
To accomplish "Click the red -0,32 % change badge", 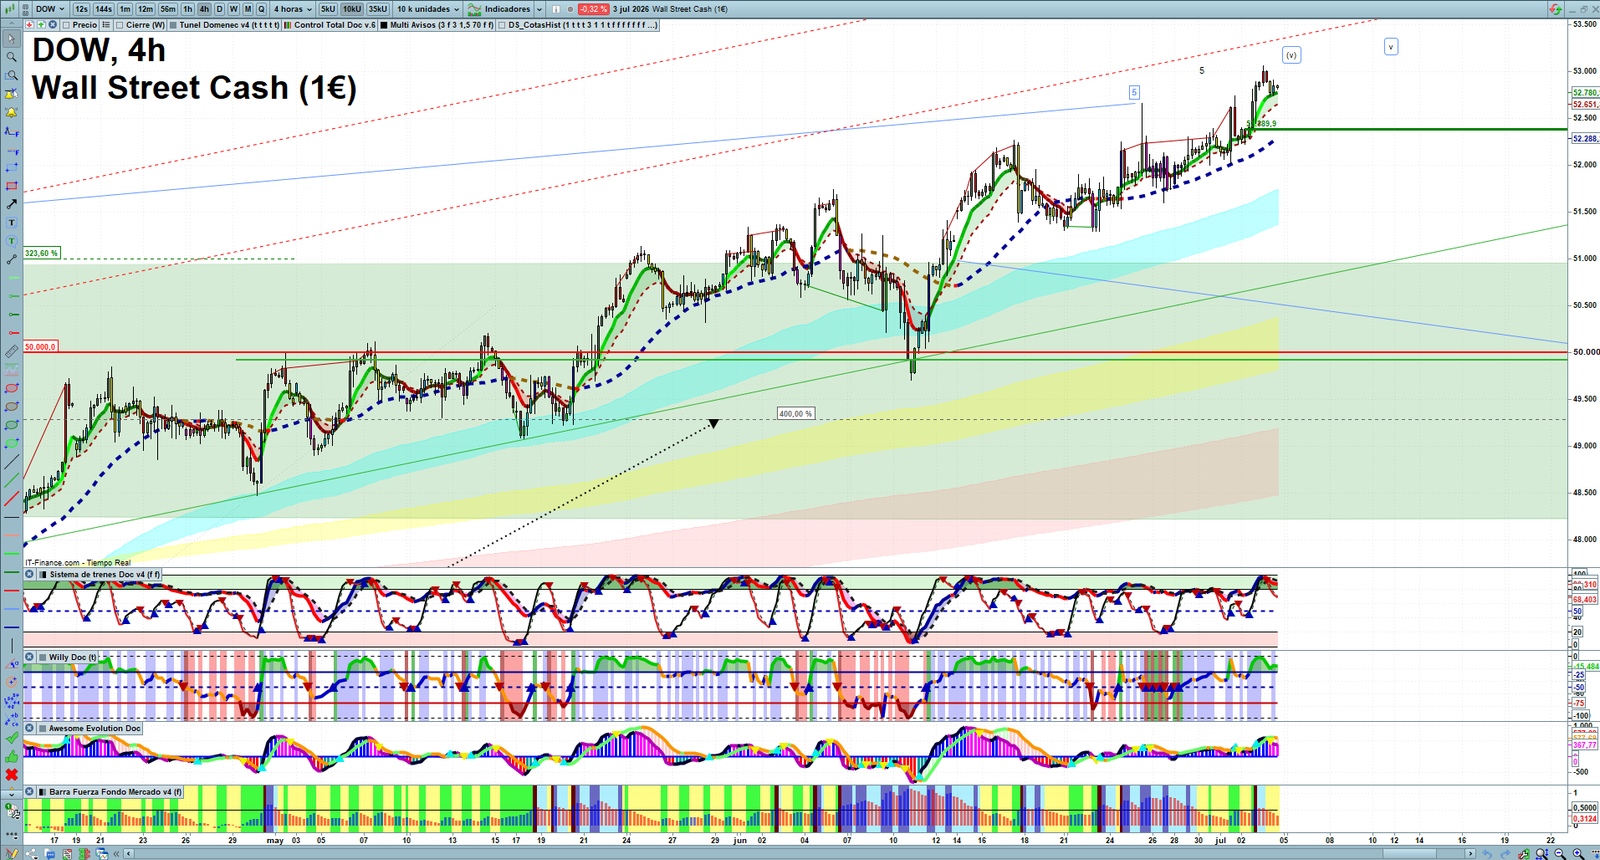I will click(x=593, y=9).
